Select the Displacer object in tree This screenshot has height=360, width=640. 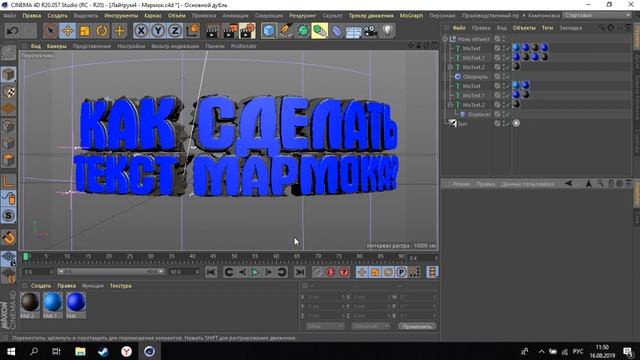pyautogui.click(x=479, y=114)
